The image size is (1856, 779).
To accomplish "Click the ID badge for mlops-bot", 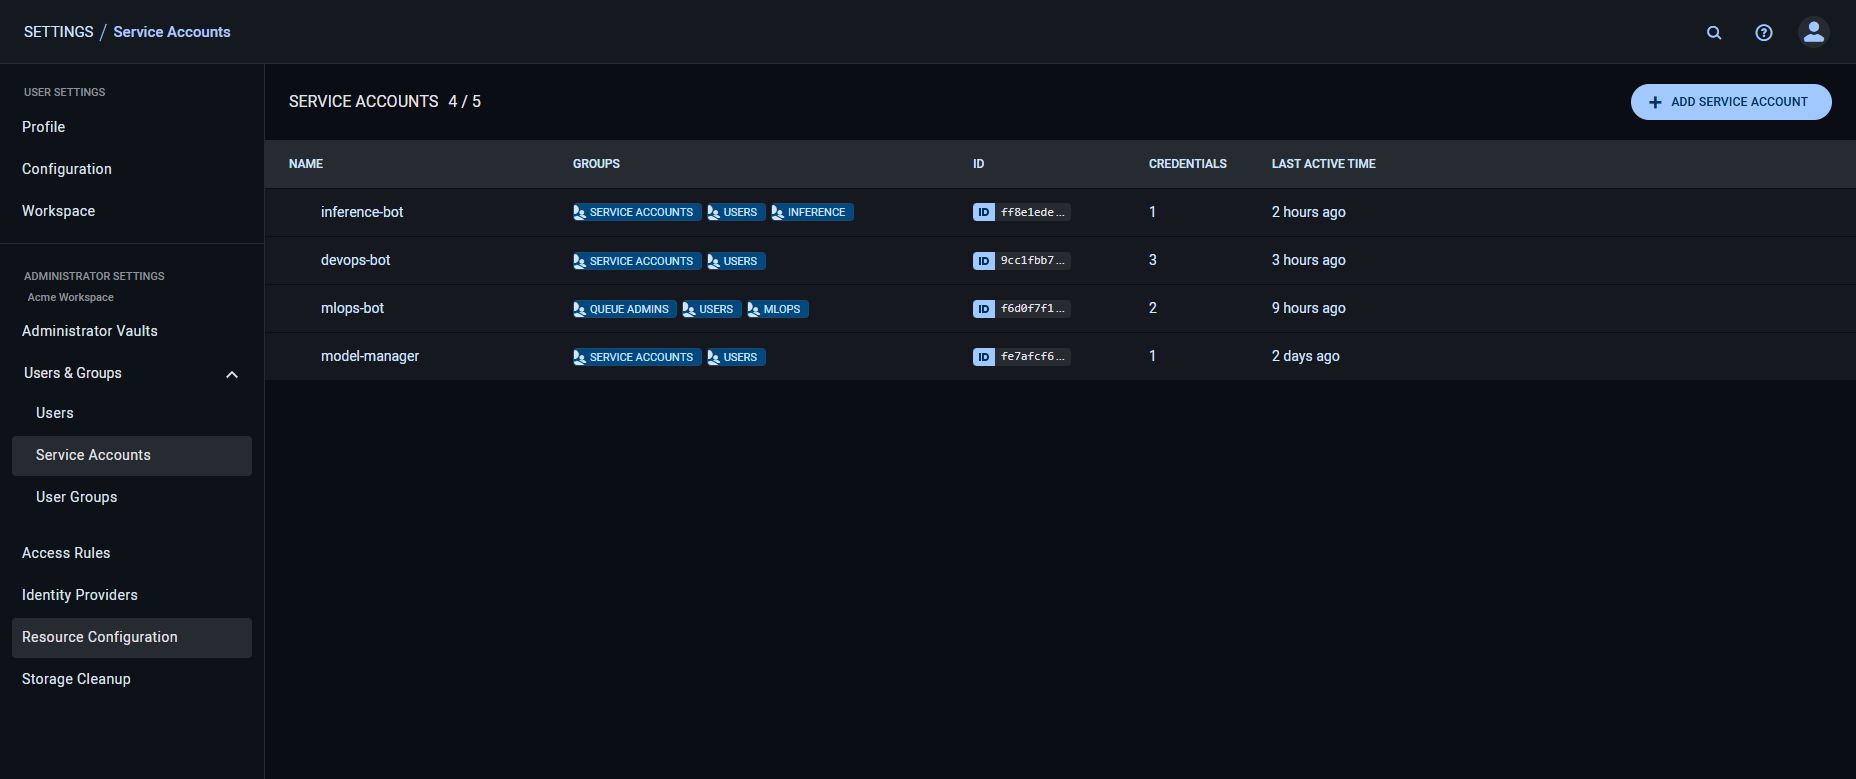I will point(984,309).
